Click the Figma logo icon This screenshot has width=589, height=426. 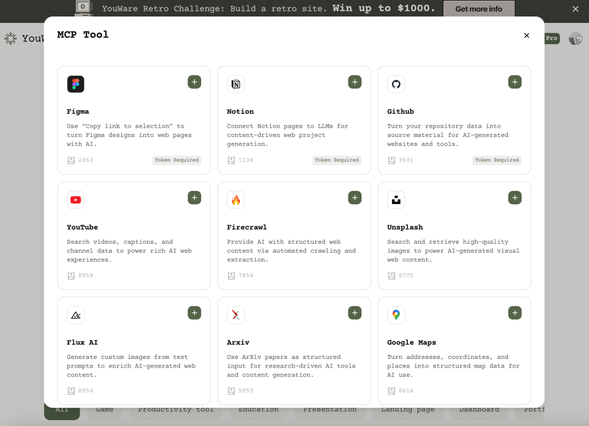click(x=76, y=84)
